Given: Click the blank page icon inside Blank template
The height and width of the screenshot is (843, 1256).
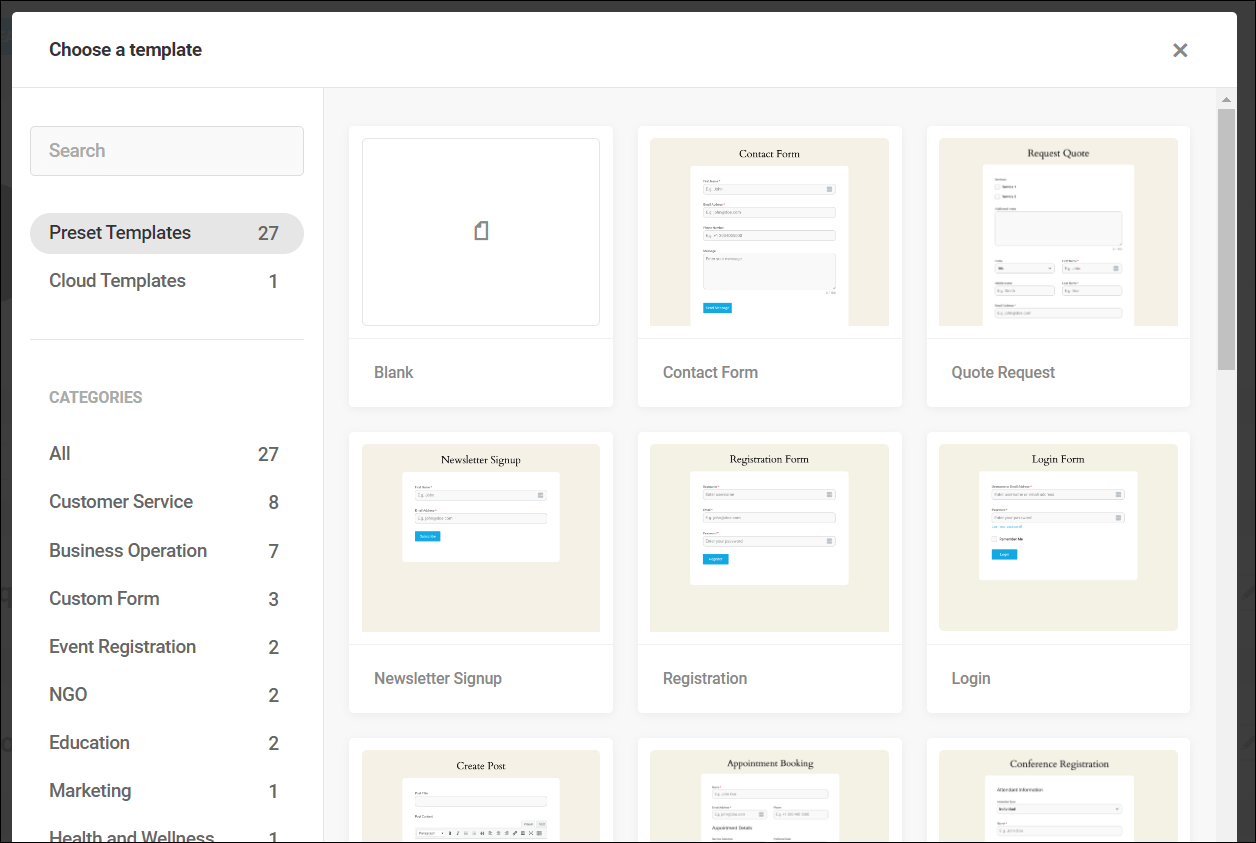Looking at the screenshot, I should 481,230.
